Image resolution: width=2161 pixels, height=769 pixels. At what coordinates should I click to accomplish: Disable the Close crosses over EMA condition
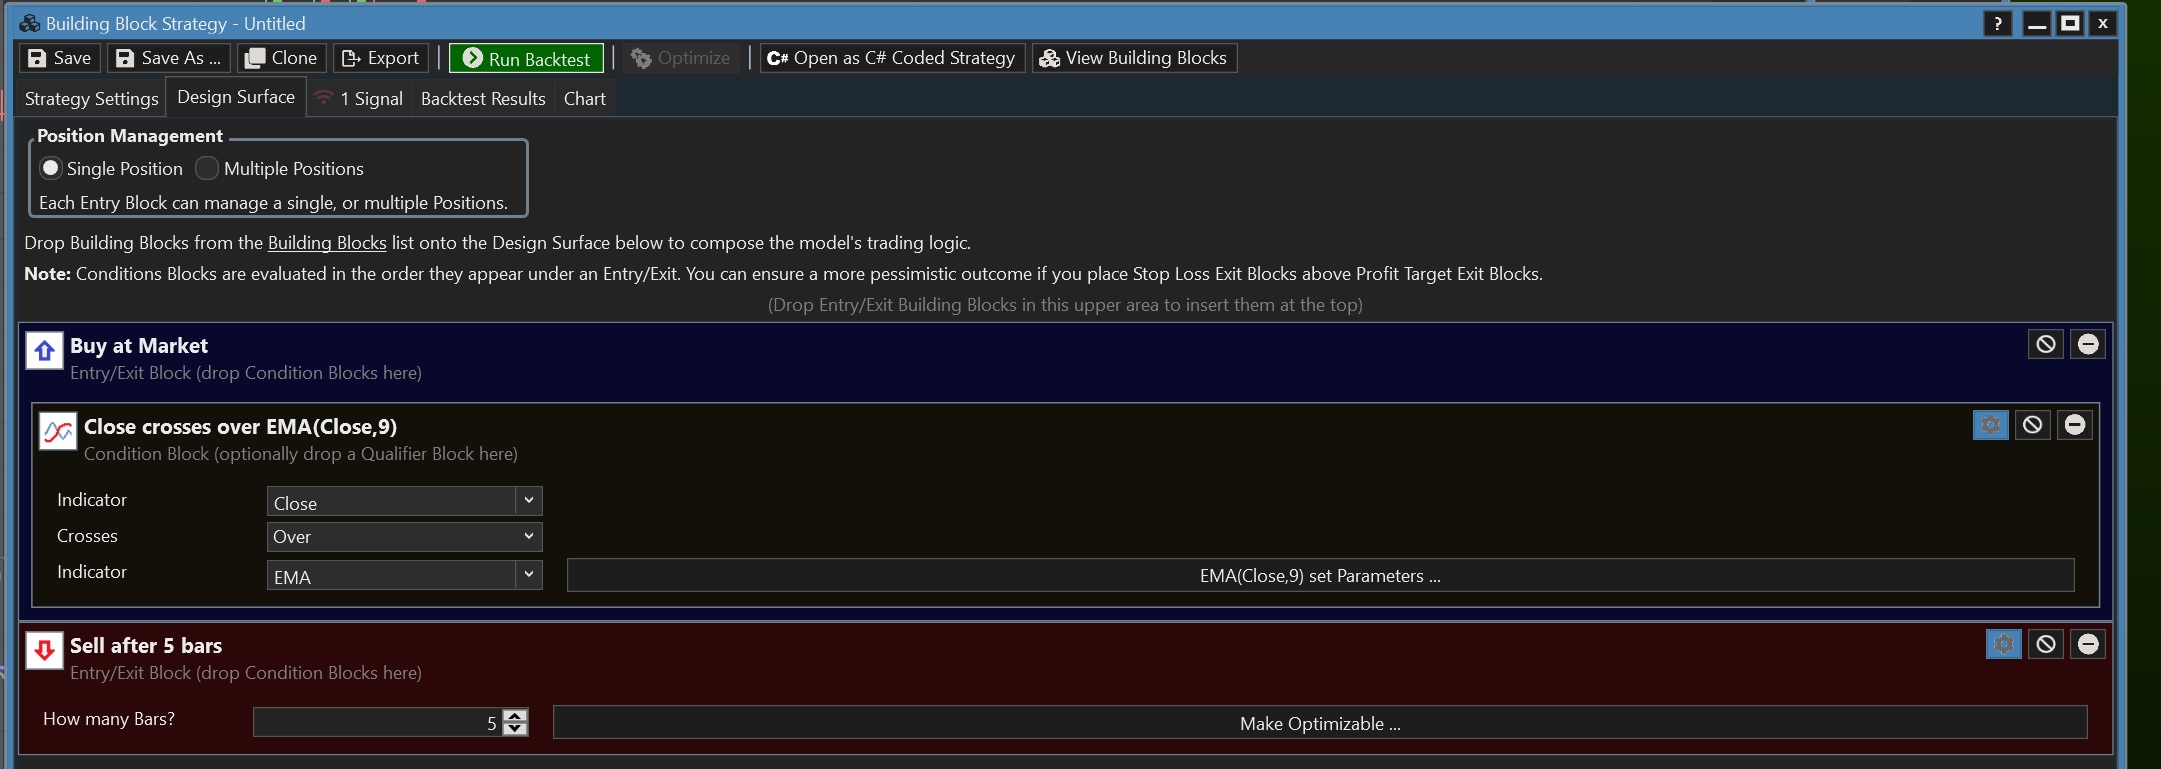point(2032,426)
